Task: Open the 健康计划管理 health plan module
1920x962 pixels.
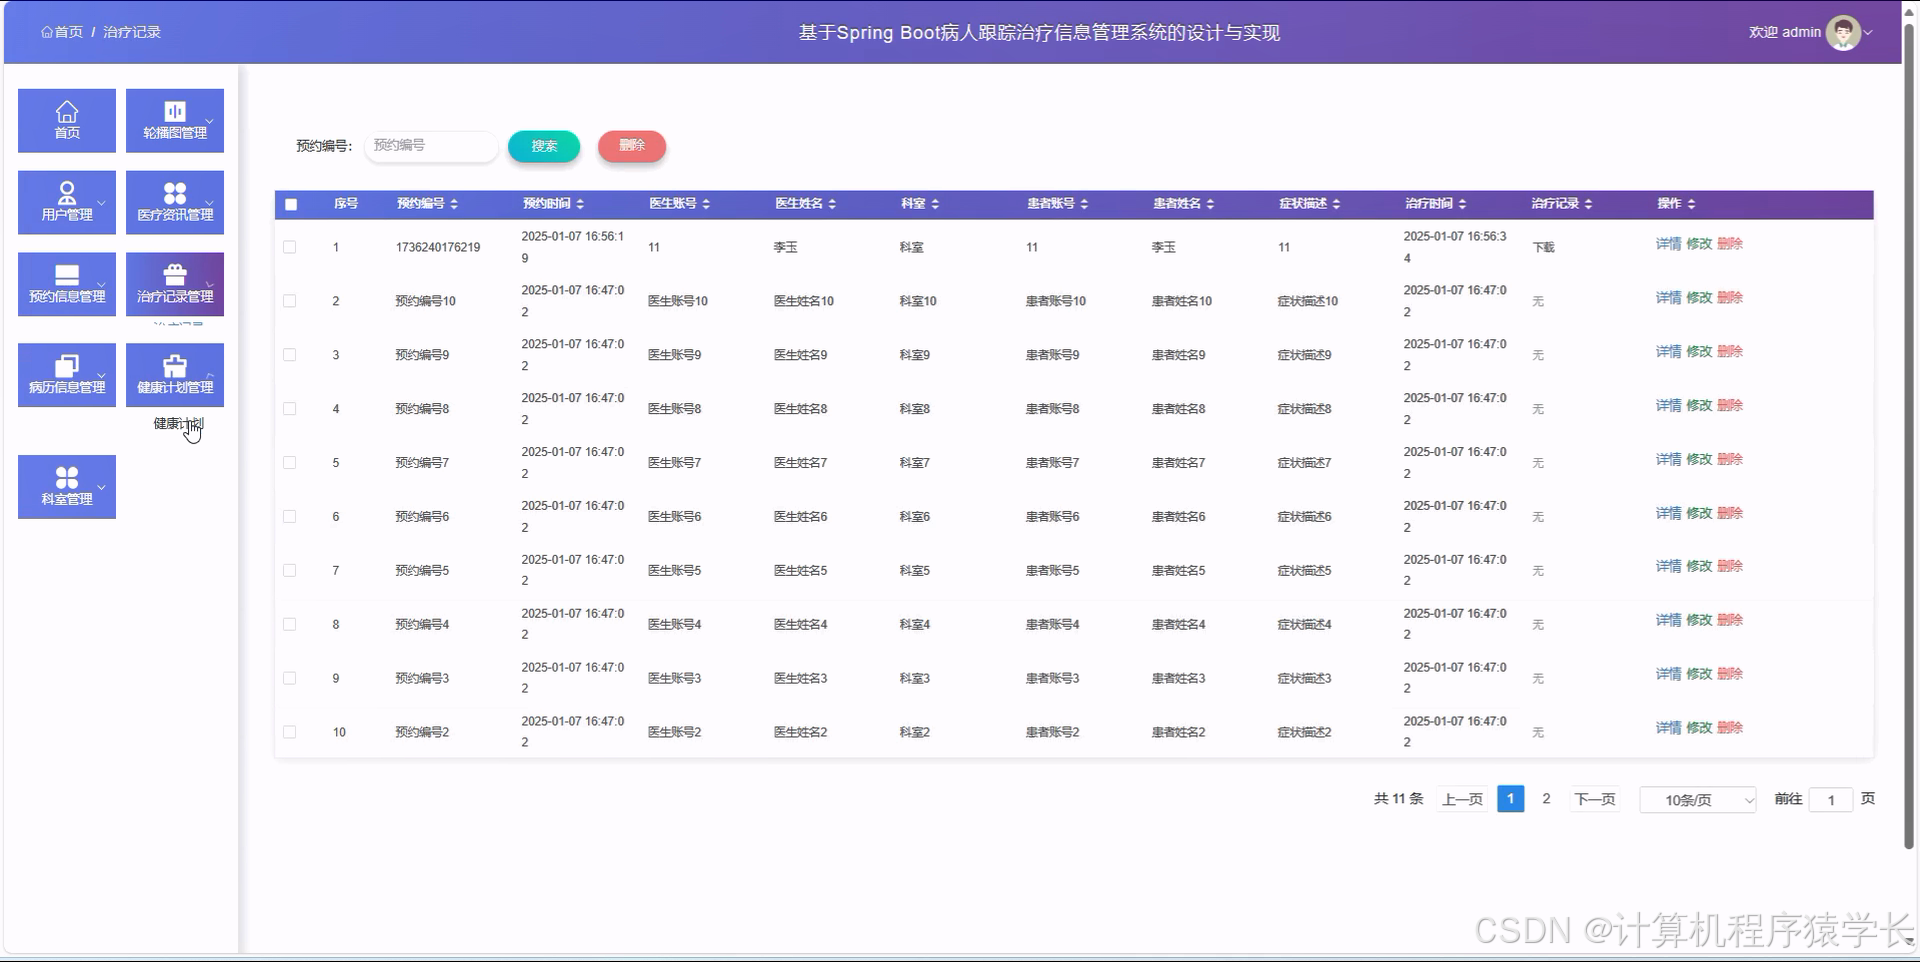Action: click(174, 375)
